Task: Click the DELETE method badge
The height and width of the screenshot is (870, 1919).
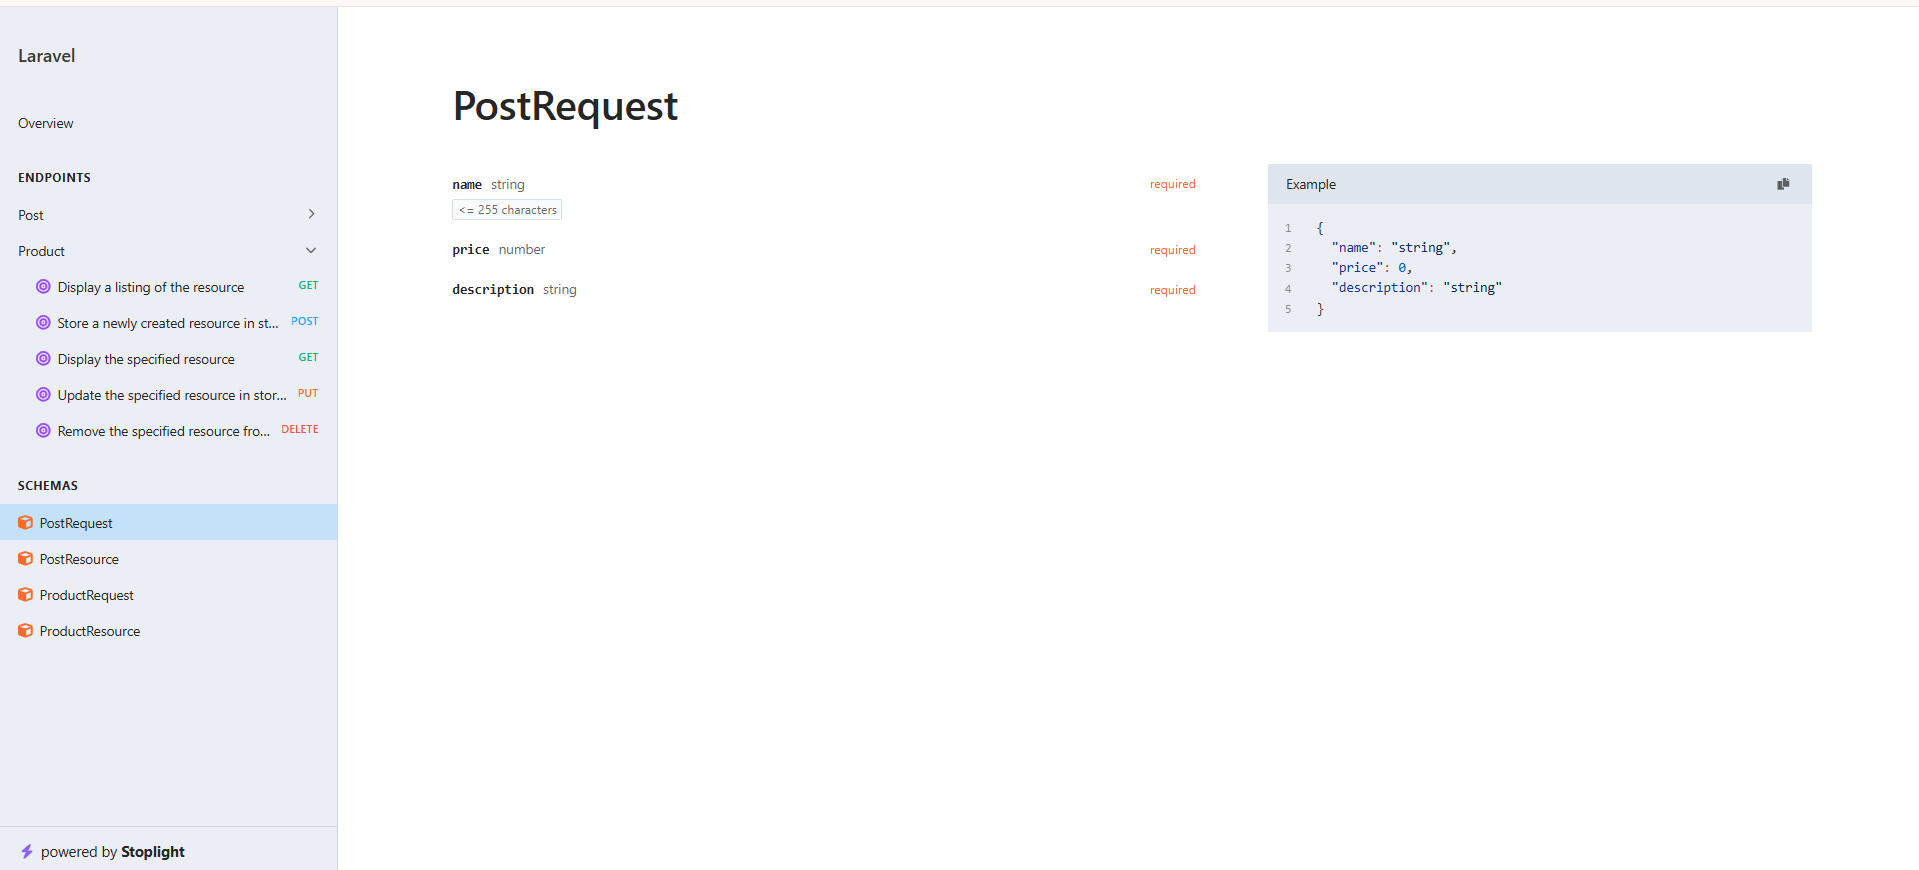Action: [x=299, y=430]
